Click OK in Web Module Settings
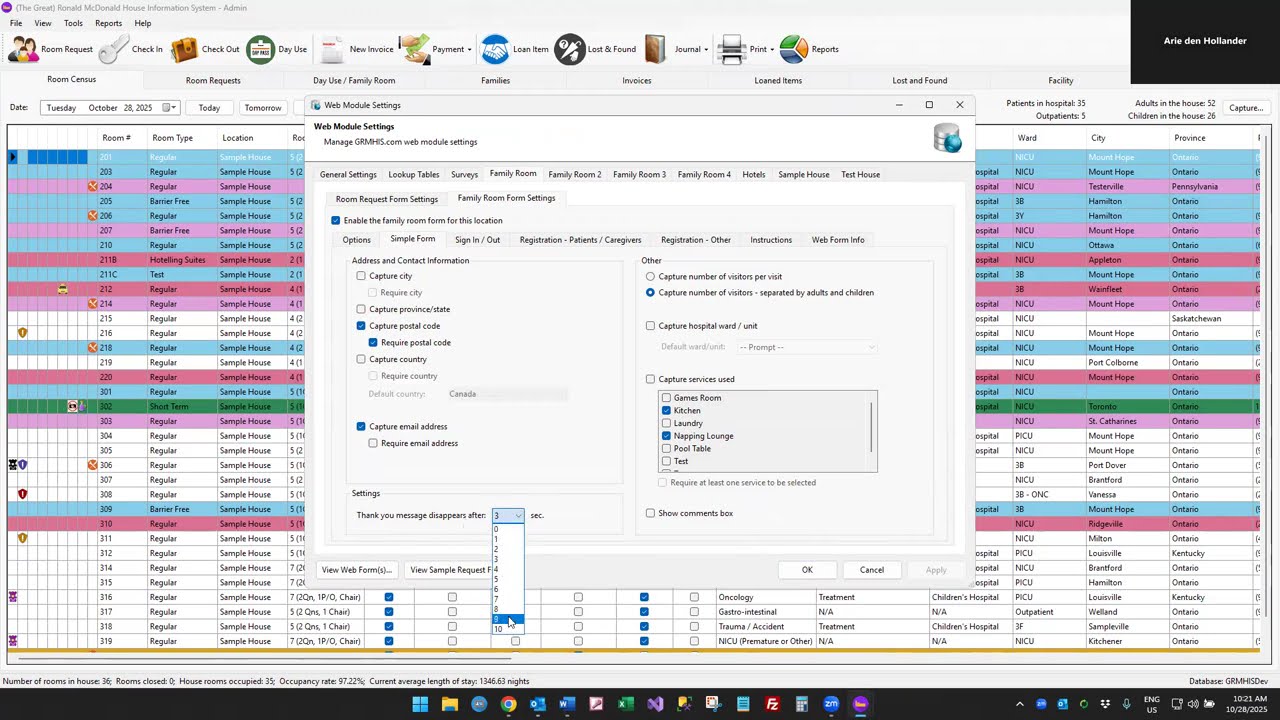 pos(807,570)
